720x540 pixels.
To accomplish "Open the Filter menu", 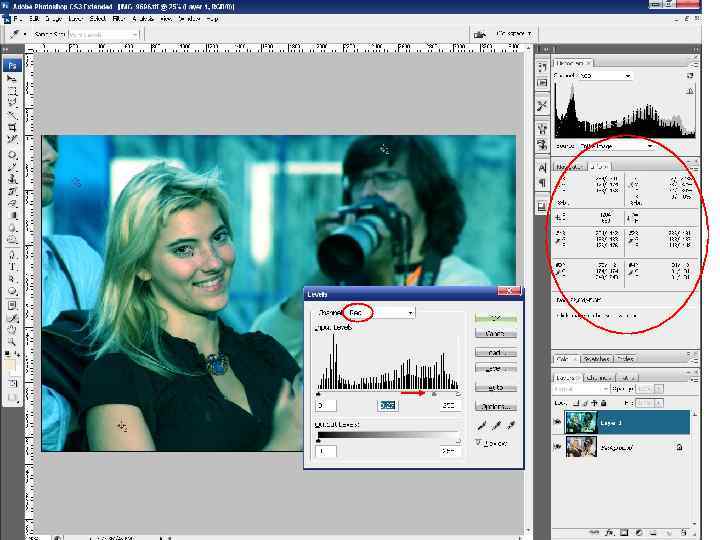I will (119, 18).
